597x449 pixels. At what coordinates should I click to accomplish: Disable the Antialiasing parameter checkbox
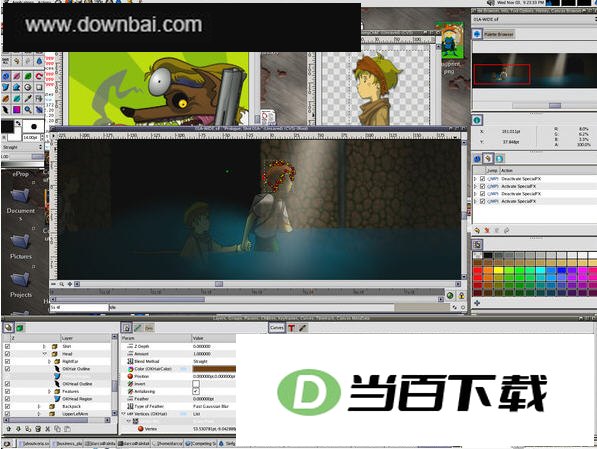pyautogui.click(x=196, y=391)
